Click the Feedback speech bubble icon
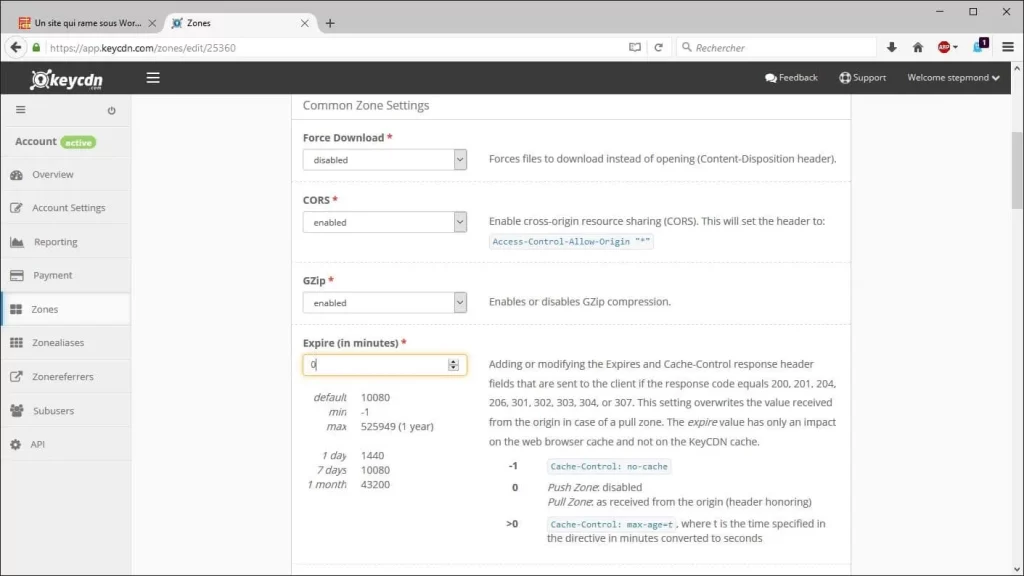The image size is (1024, 576). pyautogui.click(x=771, y=78)
